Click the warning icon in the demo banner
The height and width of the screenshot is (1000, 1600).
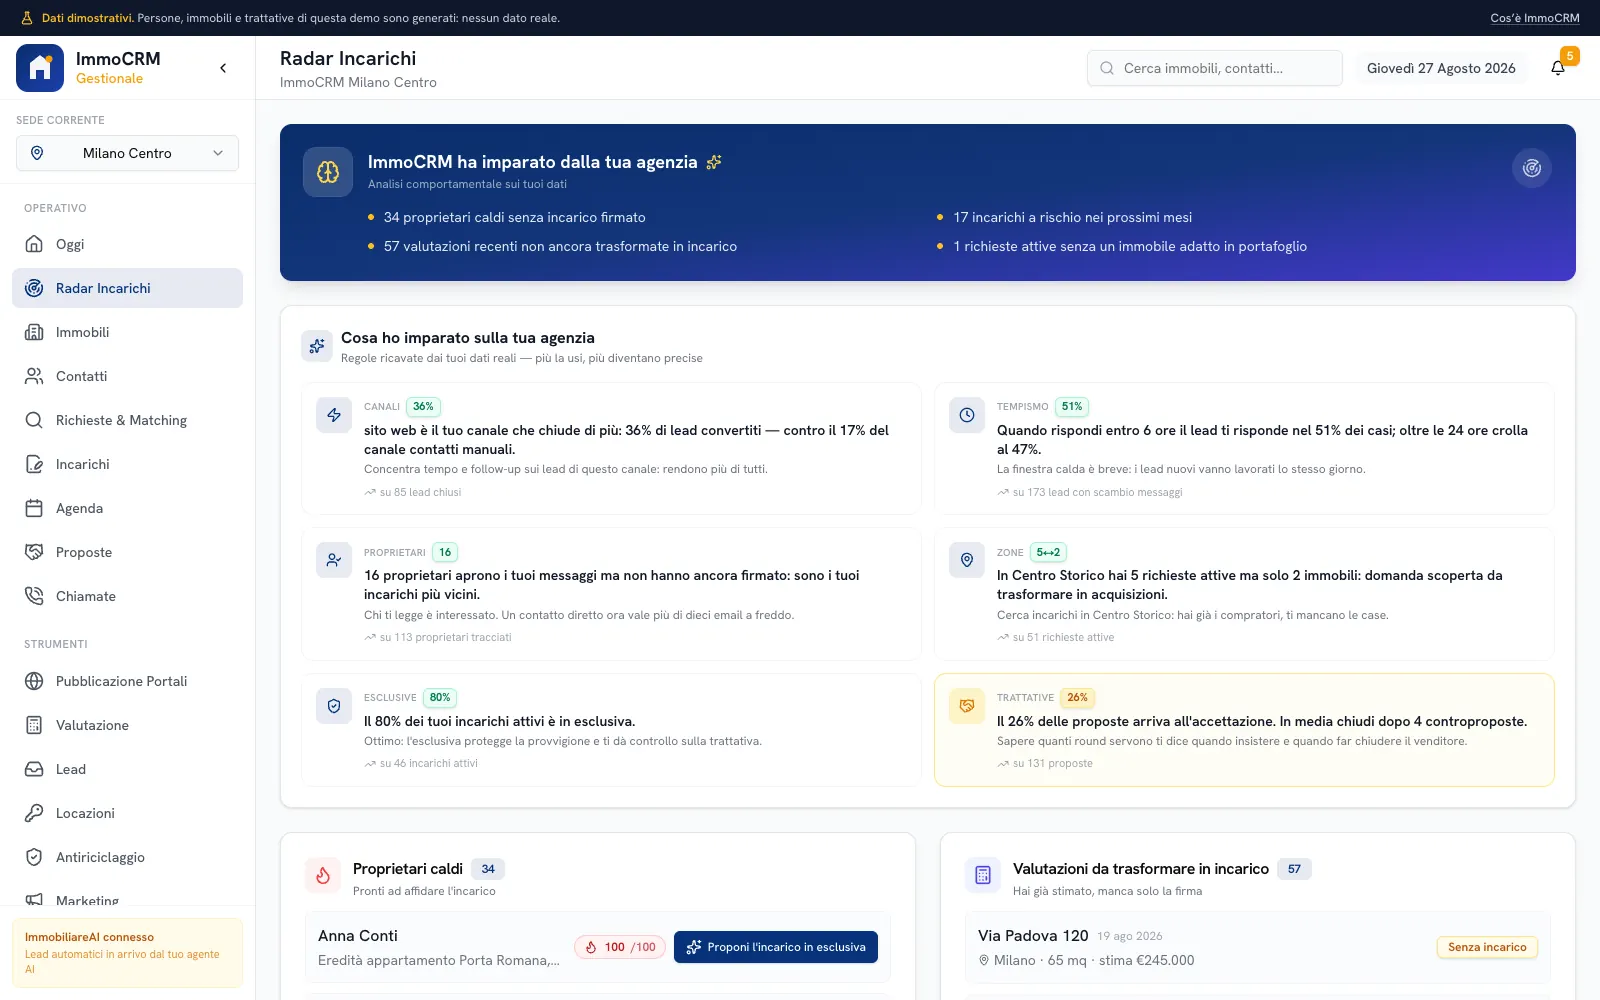27,18
